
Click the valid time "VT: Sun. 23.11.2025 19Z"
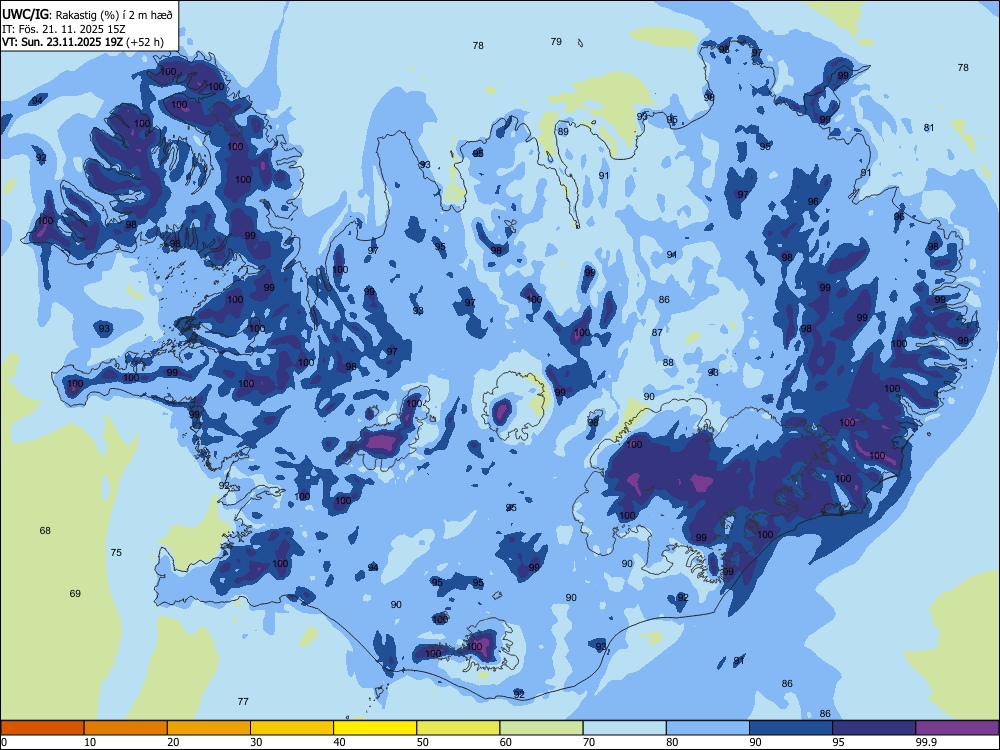point(62,42)
